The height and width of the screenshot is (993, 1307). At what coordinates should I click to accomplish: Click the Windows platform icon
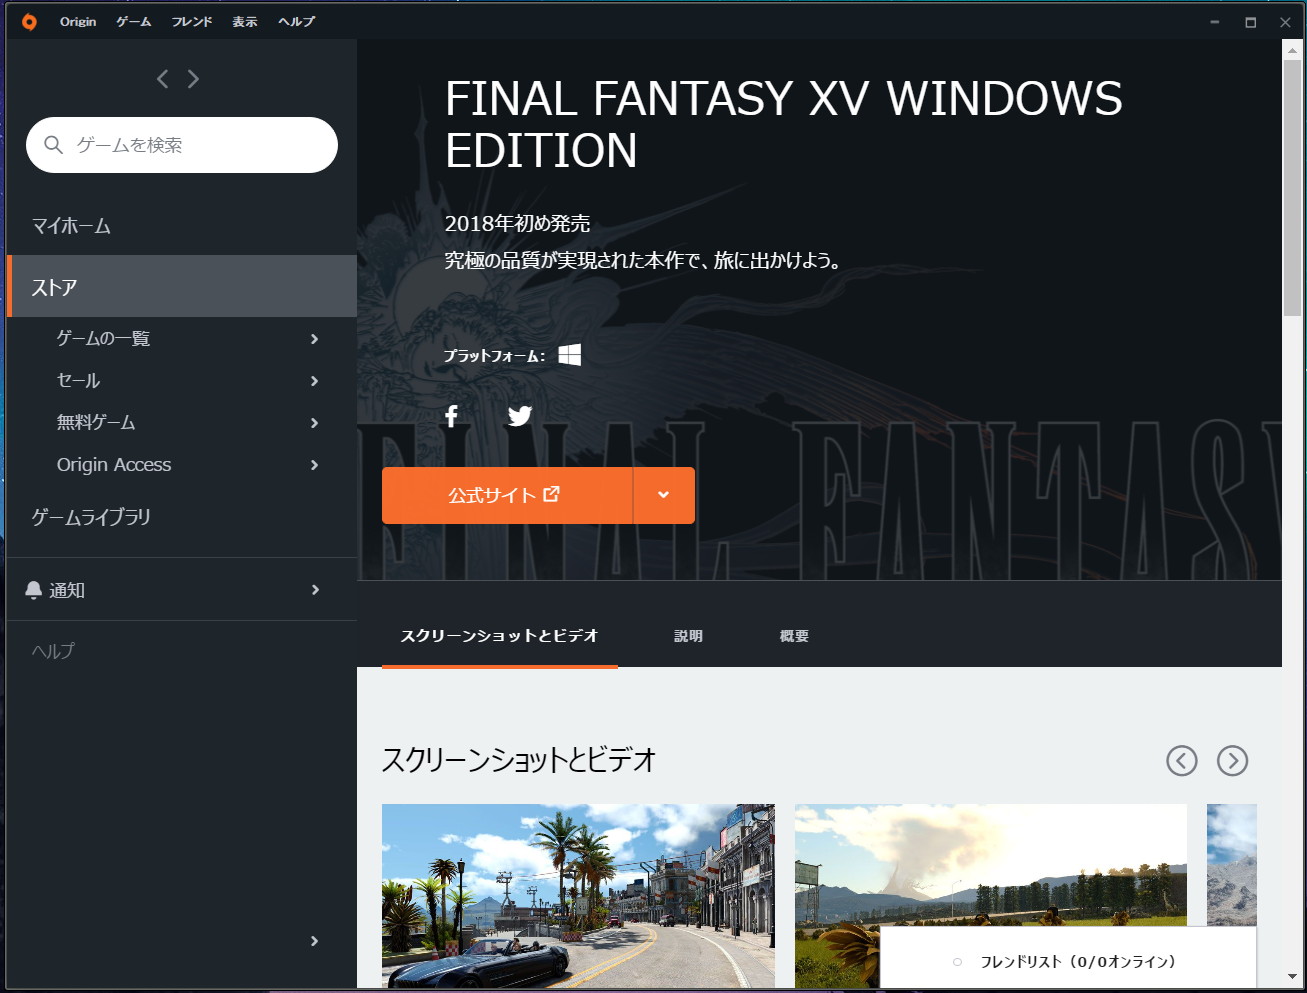click(570, 355)
